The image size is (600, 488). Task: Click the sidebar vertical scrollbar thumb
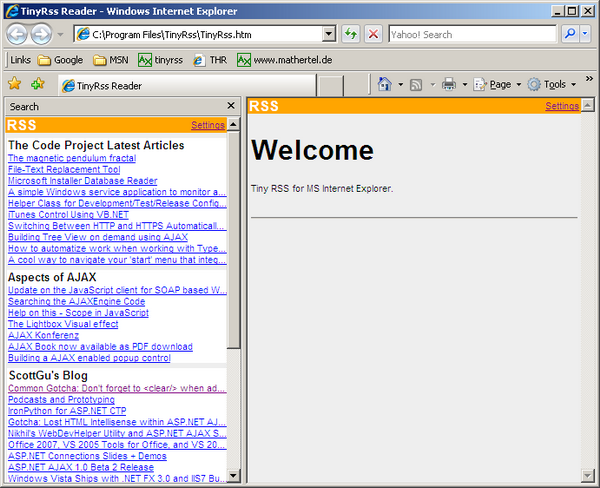click(x=233, y=240)
